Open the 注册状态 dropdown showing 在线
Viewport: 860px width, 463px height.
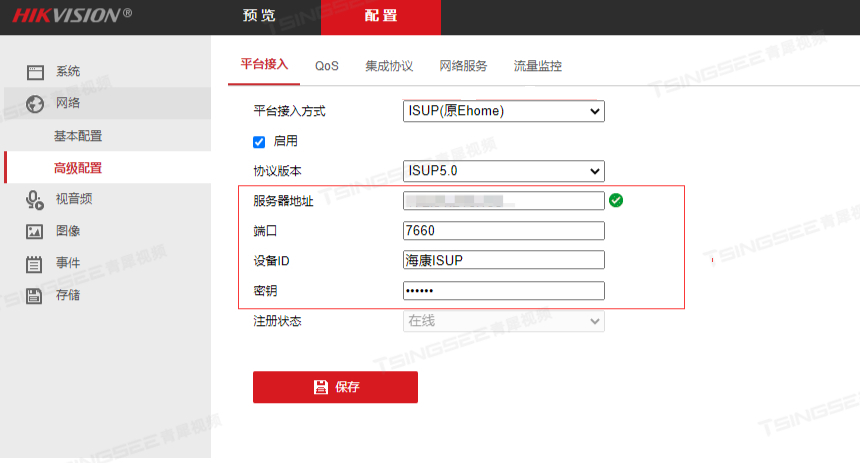tap(503, 321)
